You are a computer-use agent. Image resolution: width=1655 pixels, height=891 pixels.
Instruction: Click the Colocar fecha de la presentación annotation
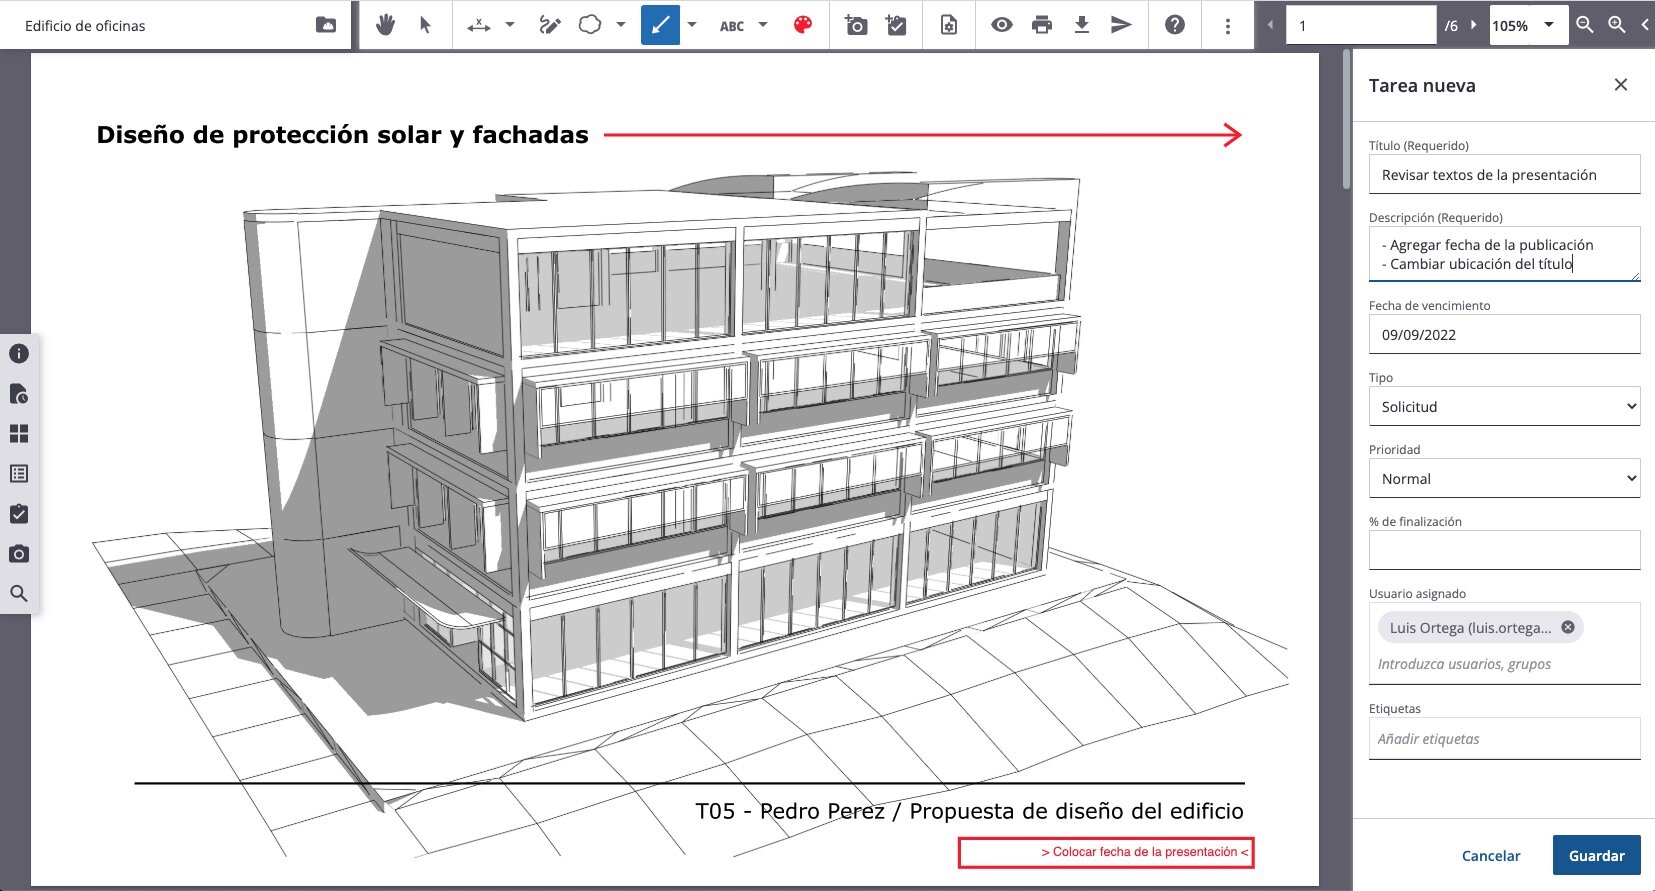(x=1105, y=852)
